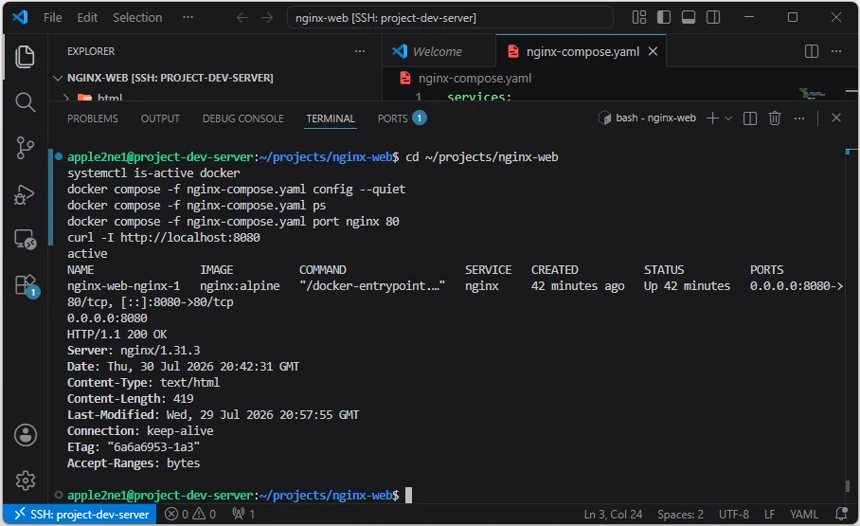Click the 'ETag: "6a6a6953-1a3"' line
Image resolution: width=860 pixels, height=526 pixels.
pos(133,447)
